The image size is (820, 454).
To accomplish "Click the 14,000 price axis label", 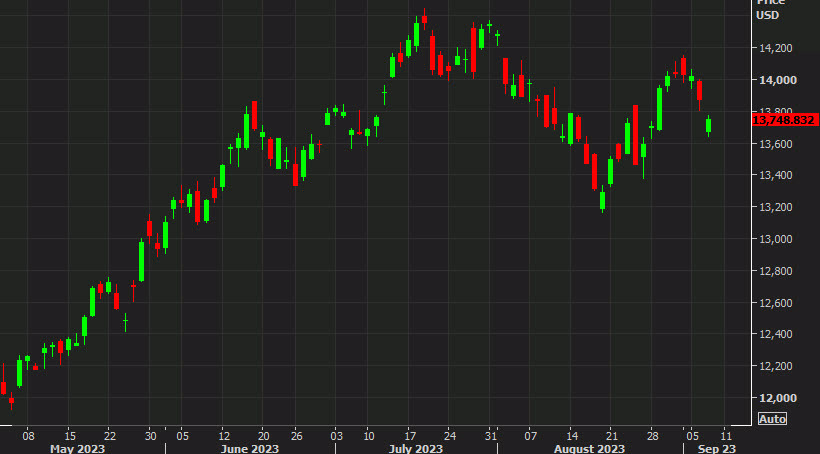I will tap(776, 80).
